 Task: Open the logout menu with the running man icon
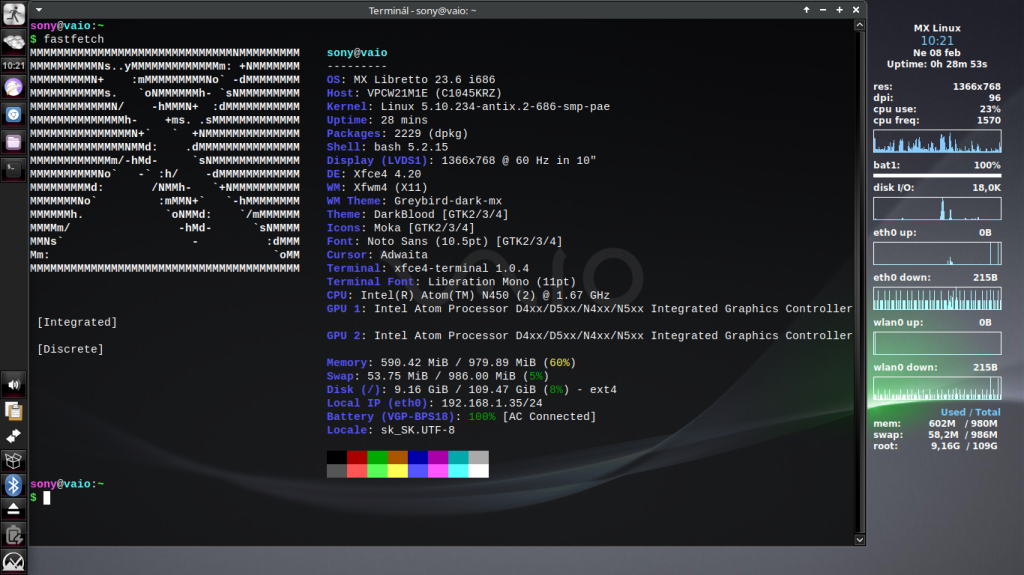(14, 13)
